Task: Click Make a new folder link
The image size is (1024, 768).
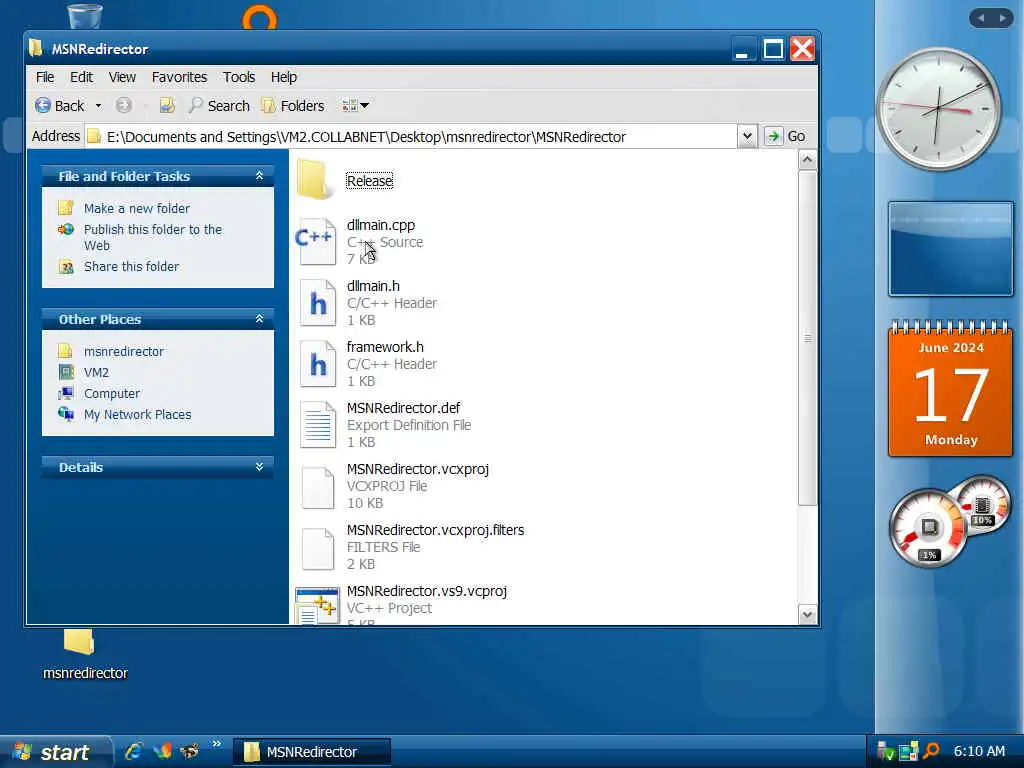Action: [x=136, y=208]
